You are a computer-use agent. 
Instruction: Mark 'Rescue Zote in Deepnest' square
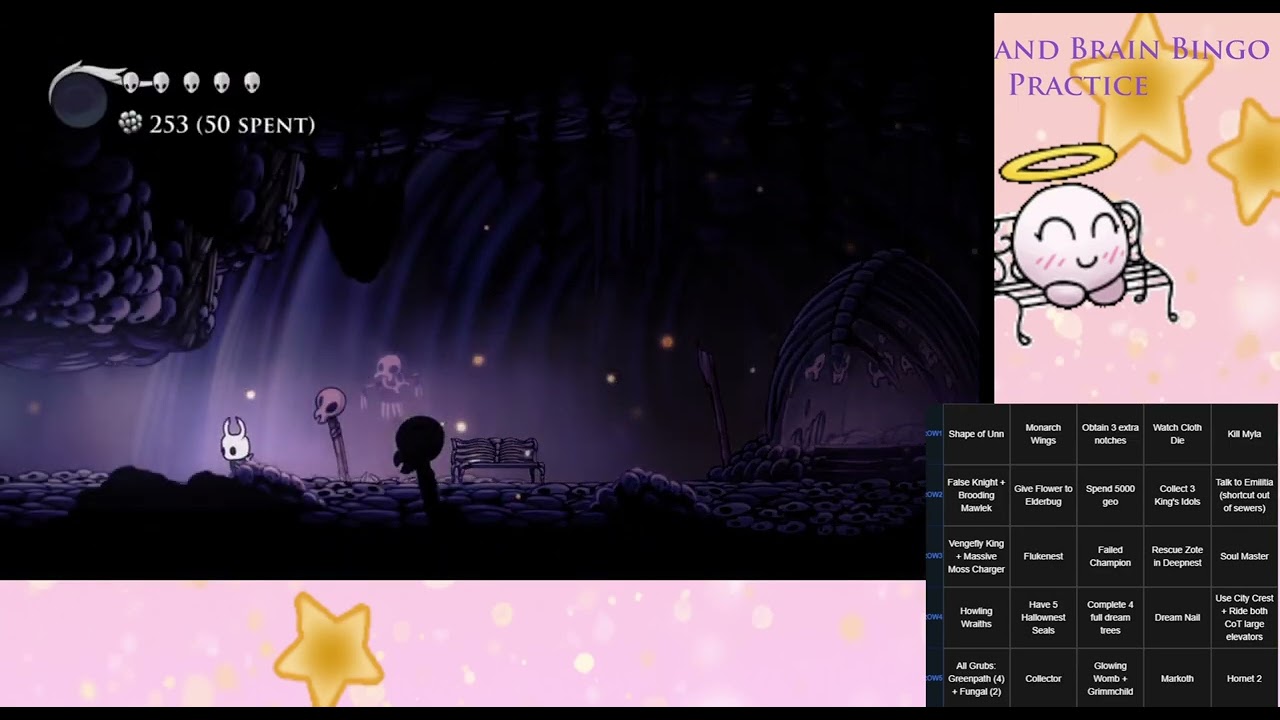pyautogui.click(x=1177, y=557)
